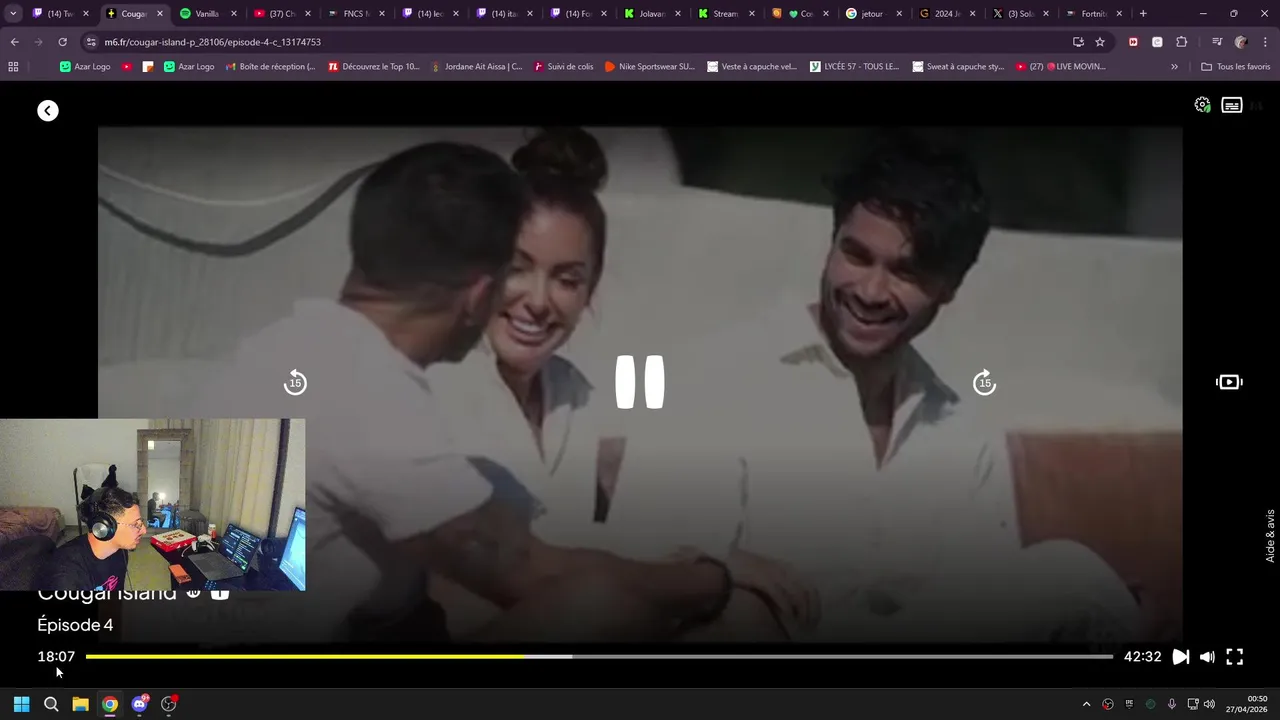Enter fullscreen mode in the player
Image resolution: width=1280 pixels, height=720 pixels.
point(1235,657)
